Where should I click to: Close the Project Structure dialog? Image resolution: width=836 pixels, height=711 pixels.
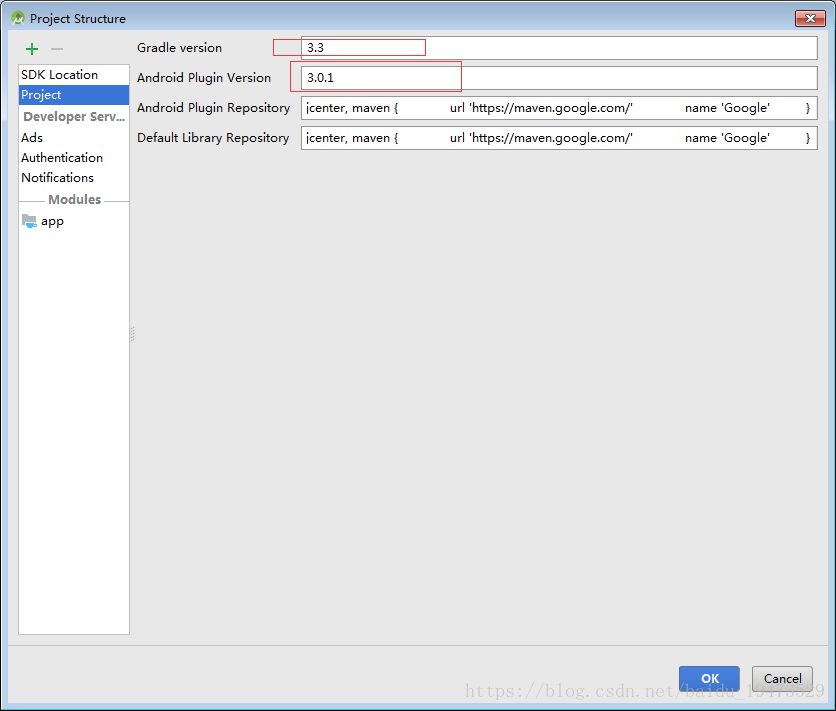[x=809, y=18]
